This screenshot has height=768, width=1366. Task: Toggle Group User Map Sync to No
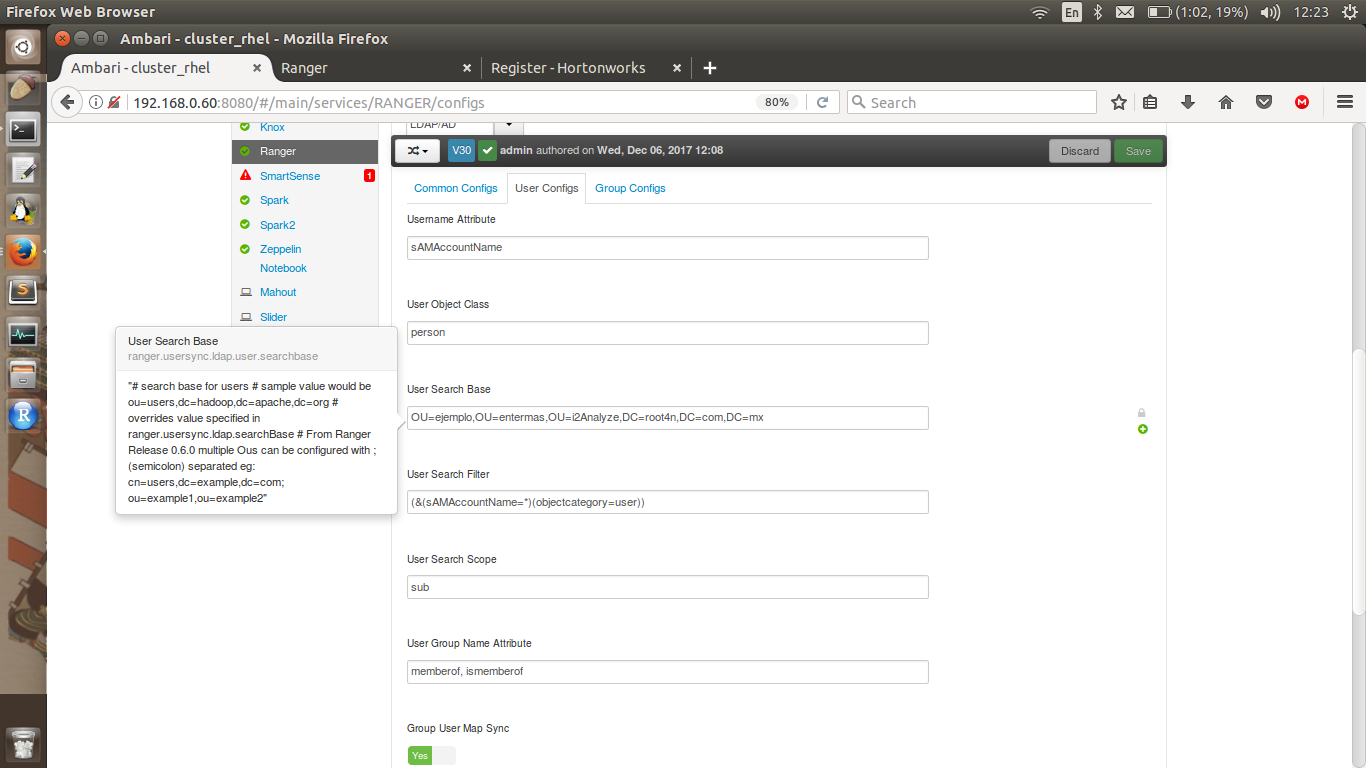446,755
